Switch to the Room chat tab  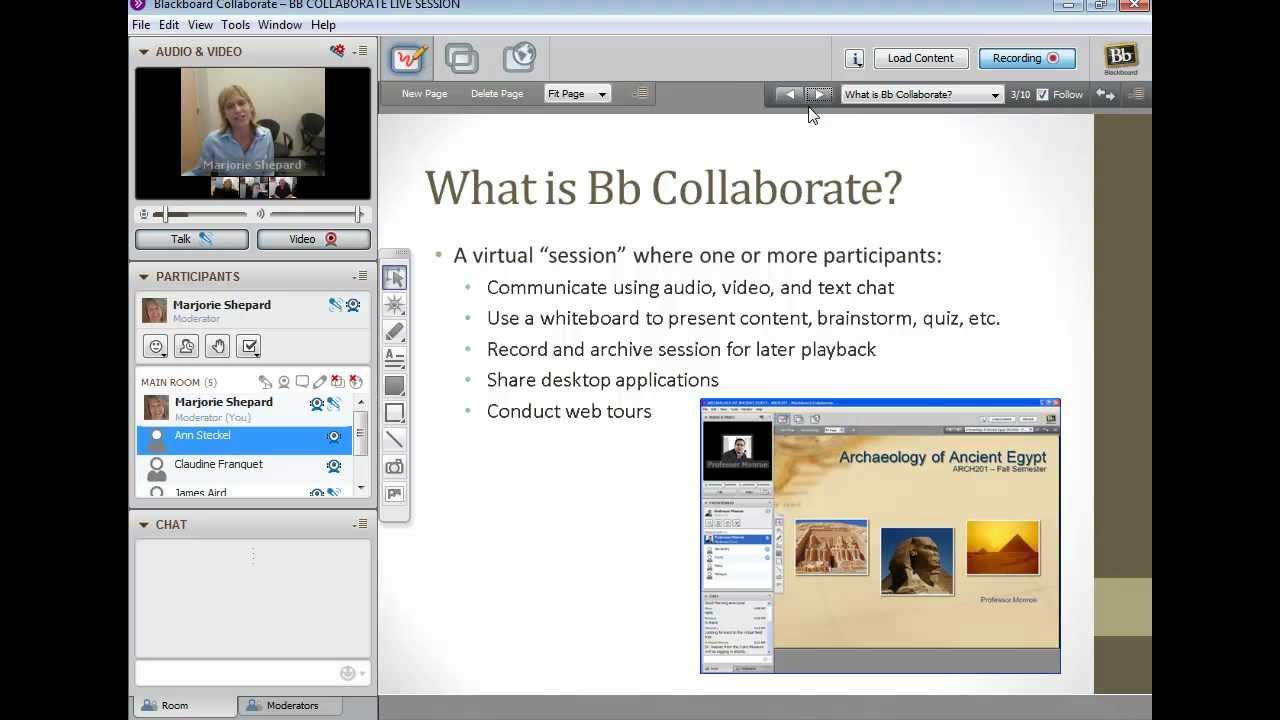click(184, 706)
